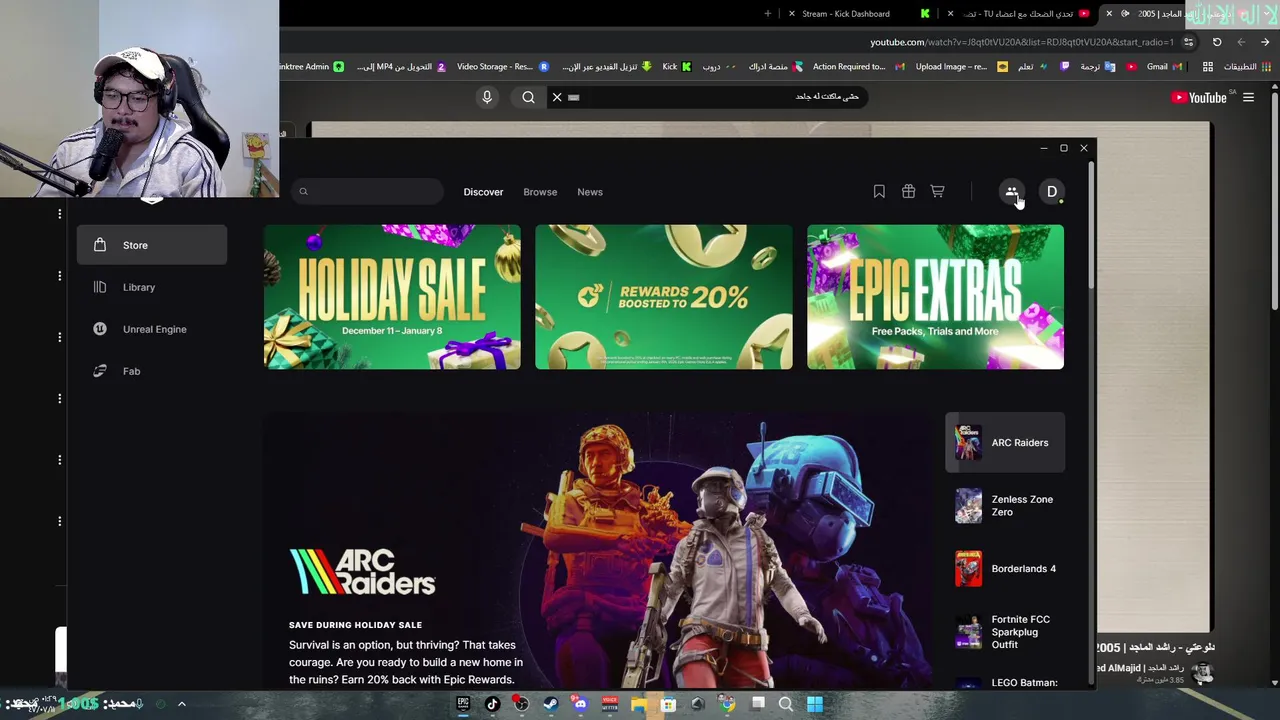Select the Unreal Engine logo icon in sidebar
Viewport: 1280px width, 720px height.
click(100, 329)
